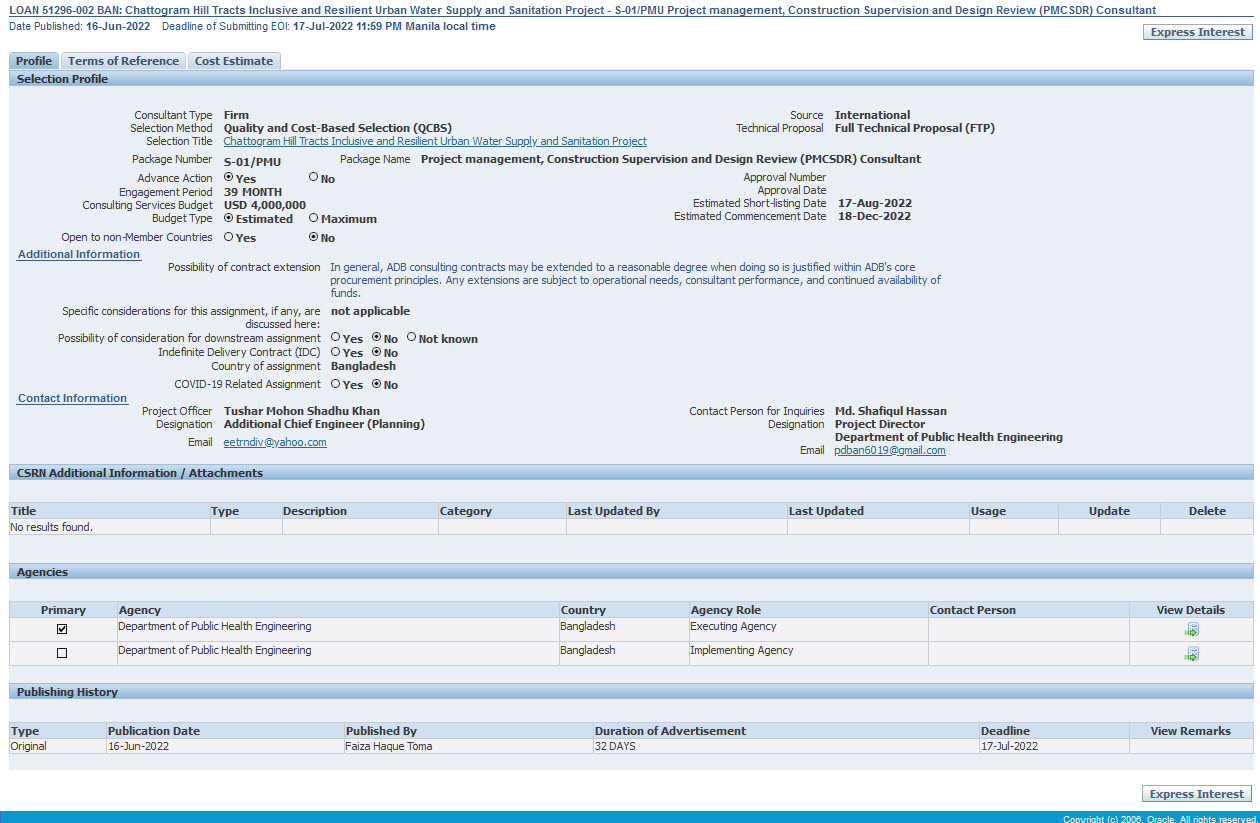
Task: Choose Not known for downstream assignment
Action: (411, 338)
